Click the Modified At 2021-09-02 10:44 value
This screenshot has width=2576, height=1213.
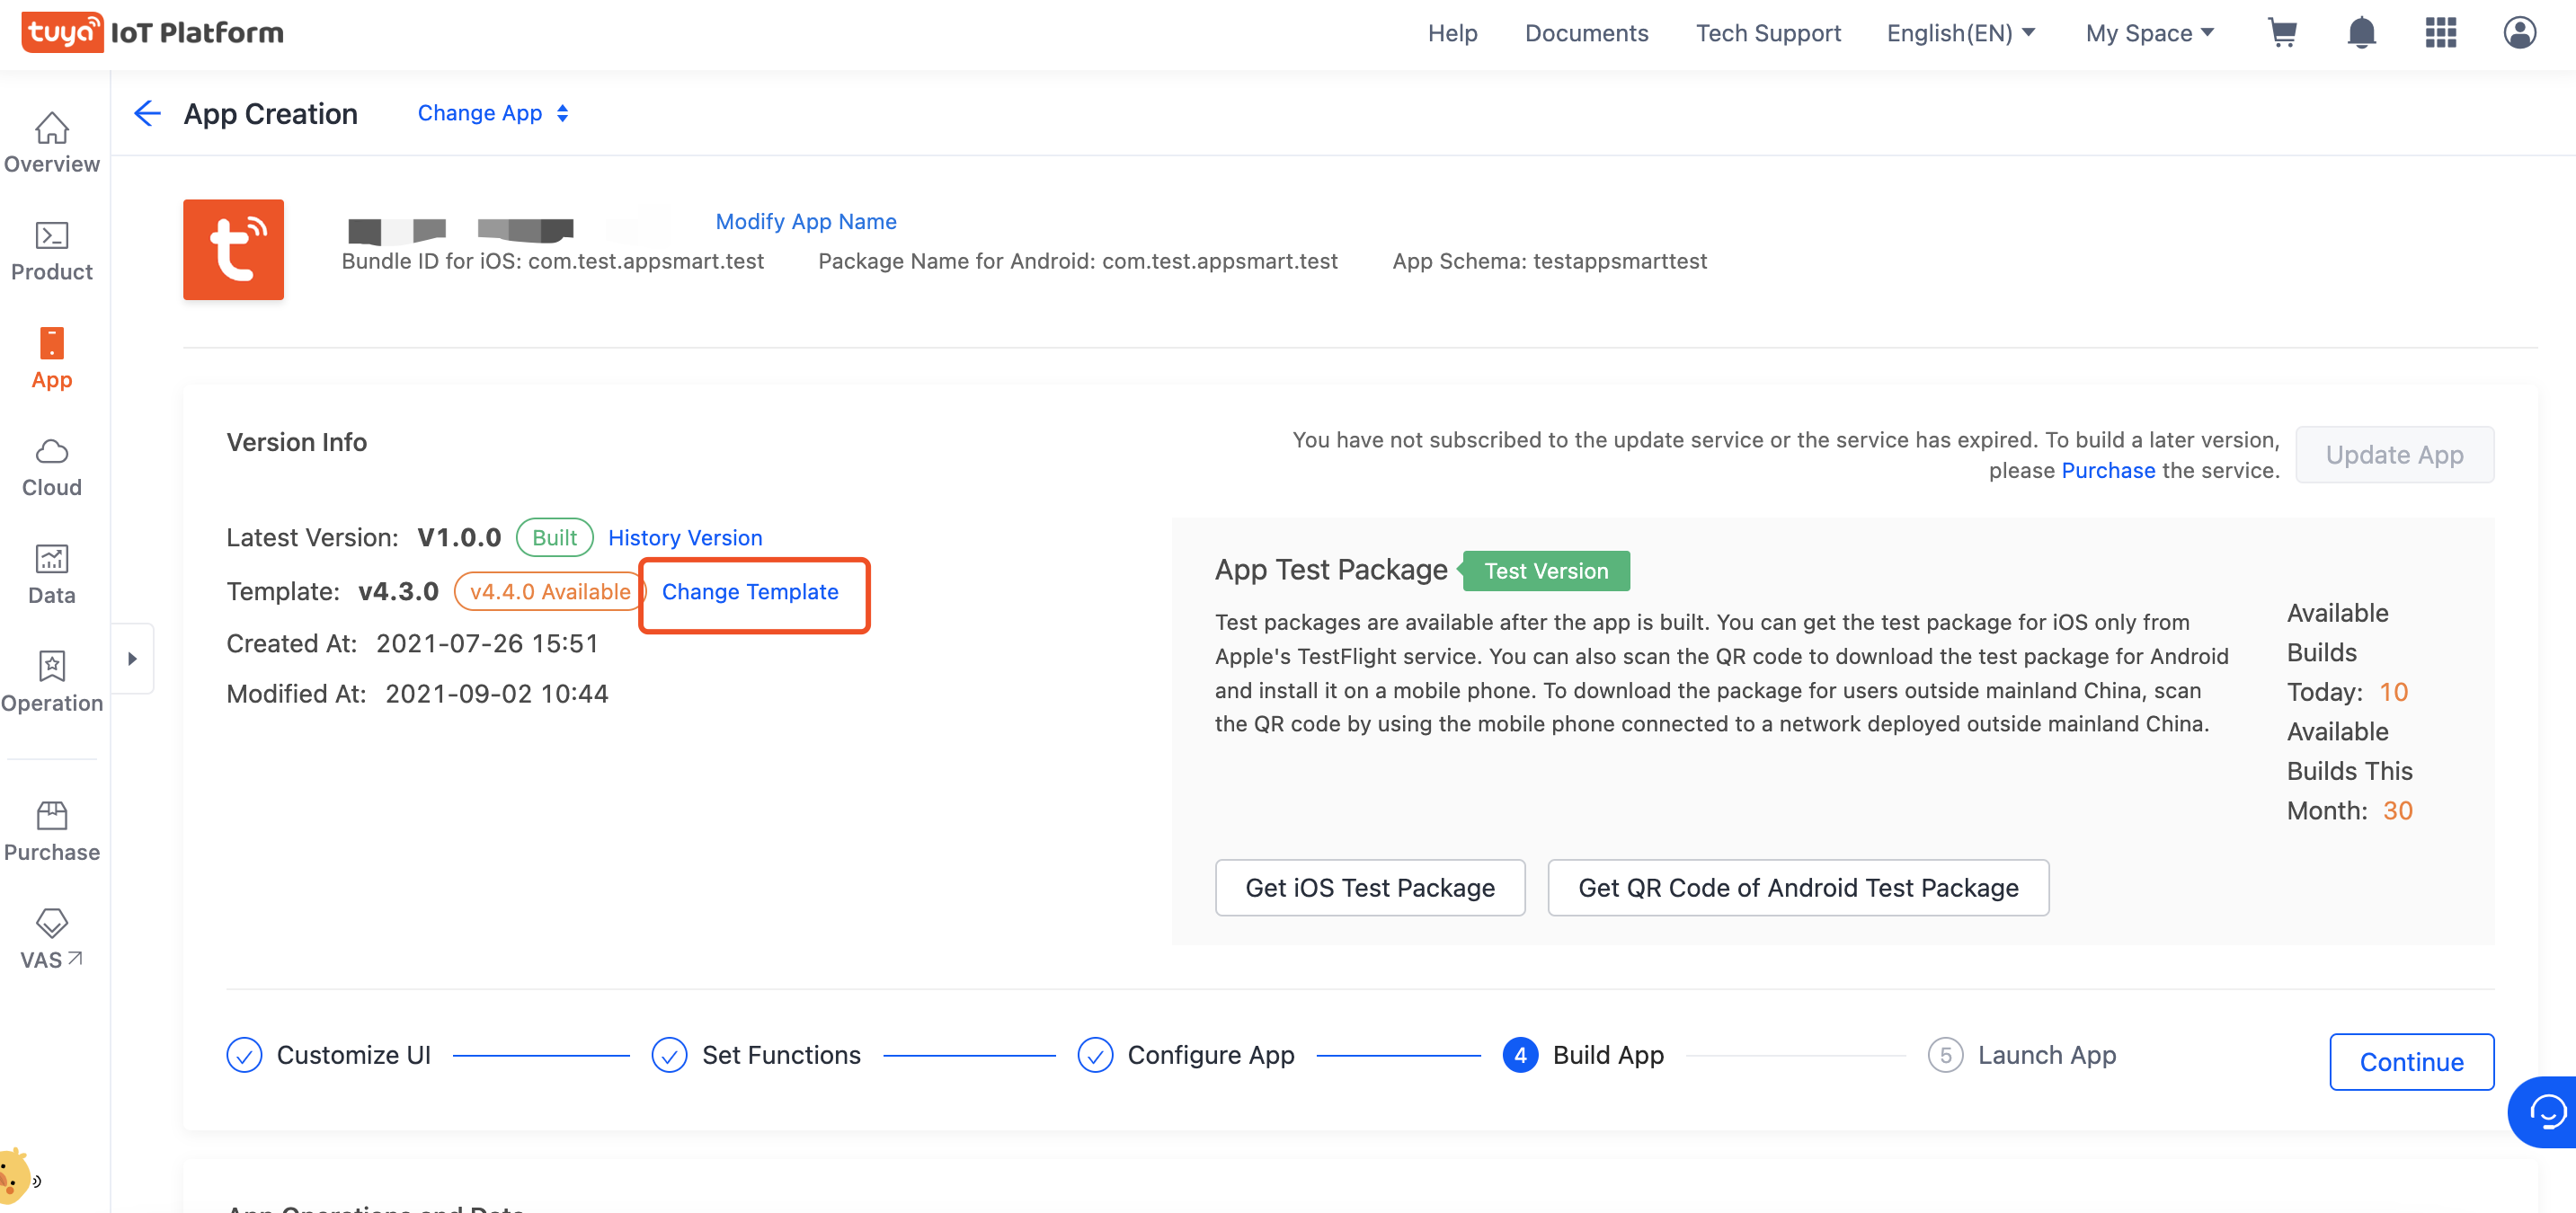[x=496, y=693]
